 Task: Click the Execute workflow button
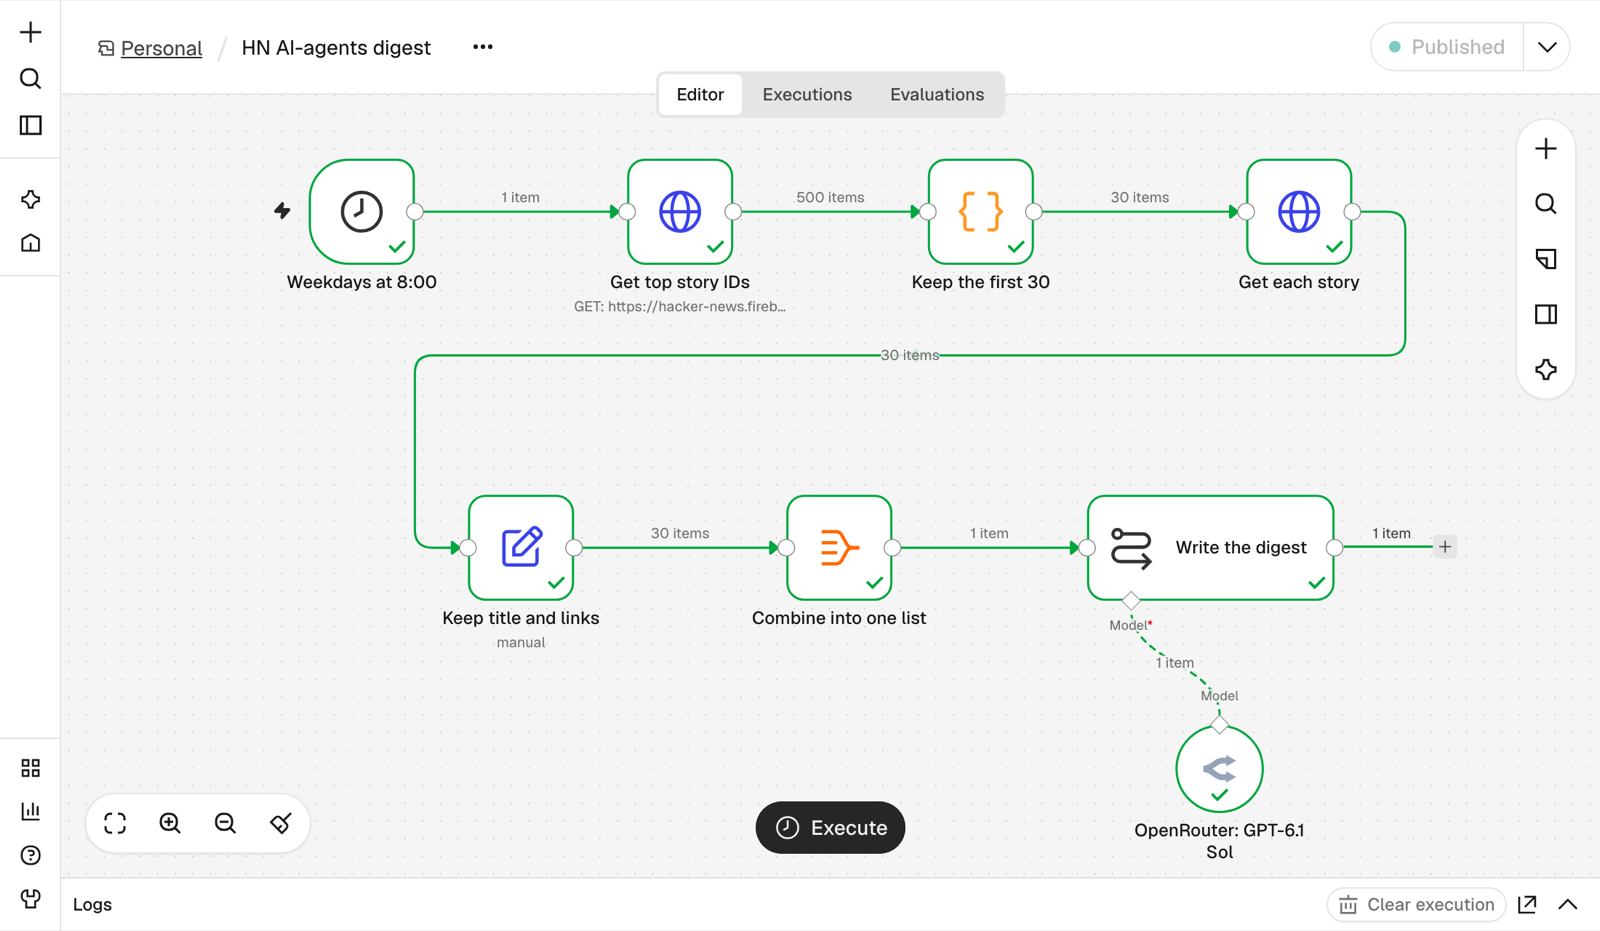point(830,828)
